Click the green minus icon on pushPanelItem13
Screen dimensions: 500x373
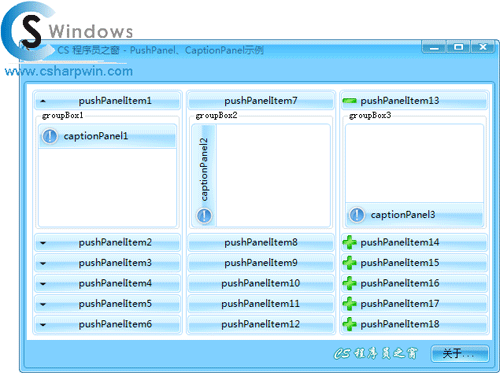click(x=349, y=101)
